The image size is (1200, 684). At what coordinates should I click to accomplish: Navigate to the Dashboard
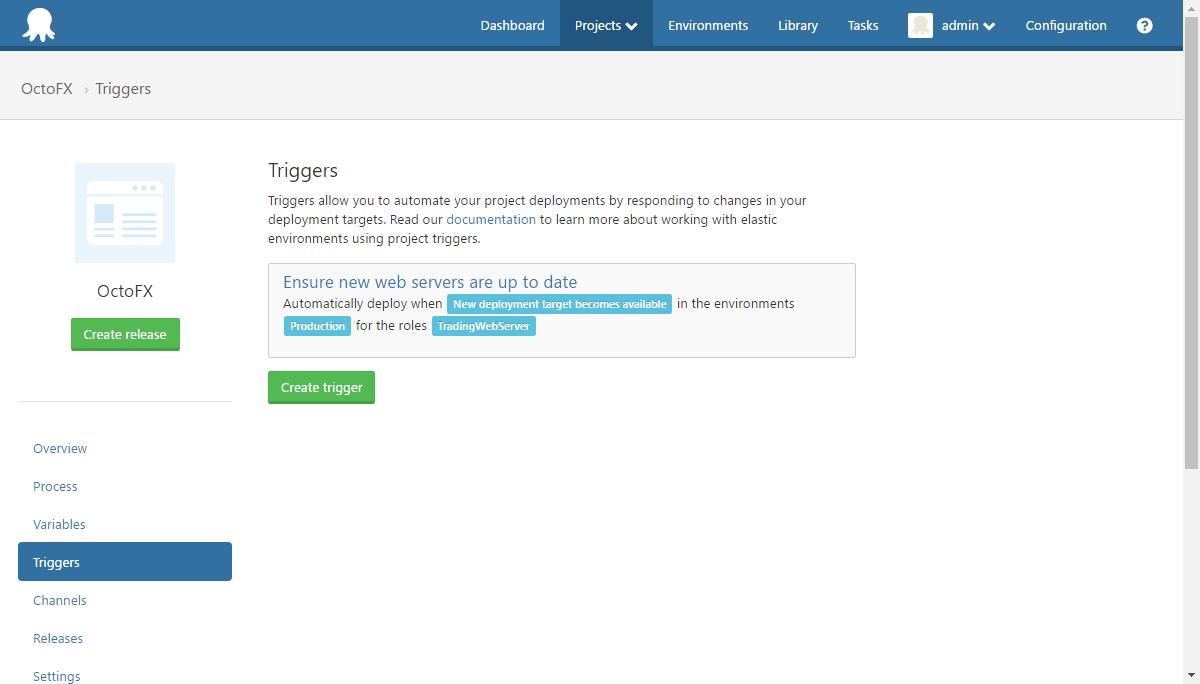coord(512,25)
